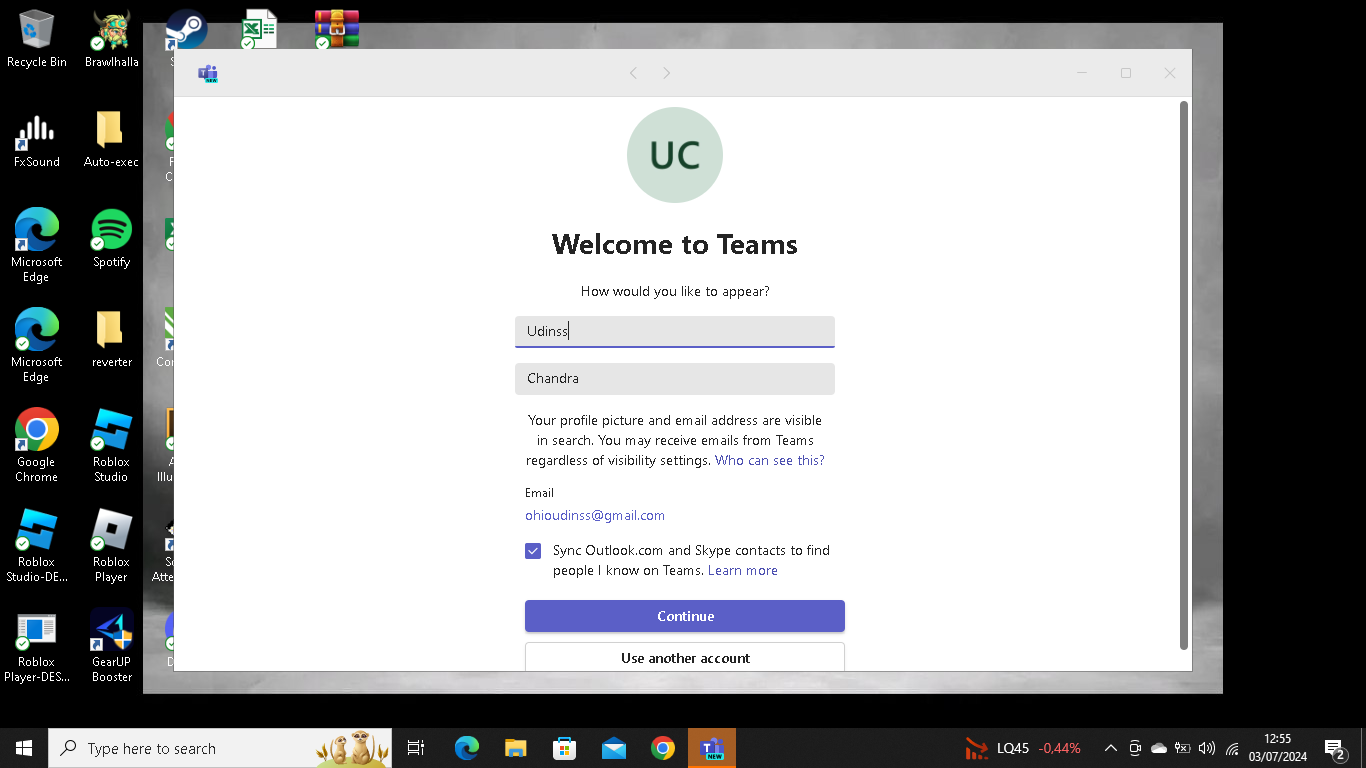The height and width of the screenshot is (768, 1366).
Task: Click the first name field containing Udinss
Action: pos(675,331)
